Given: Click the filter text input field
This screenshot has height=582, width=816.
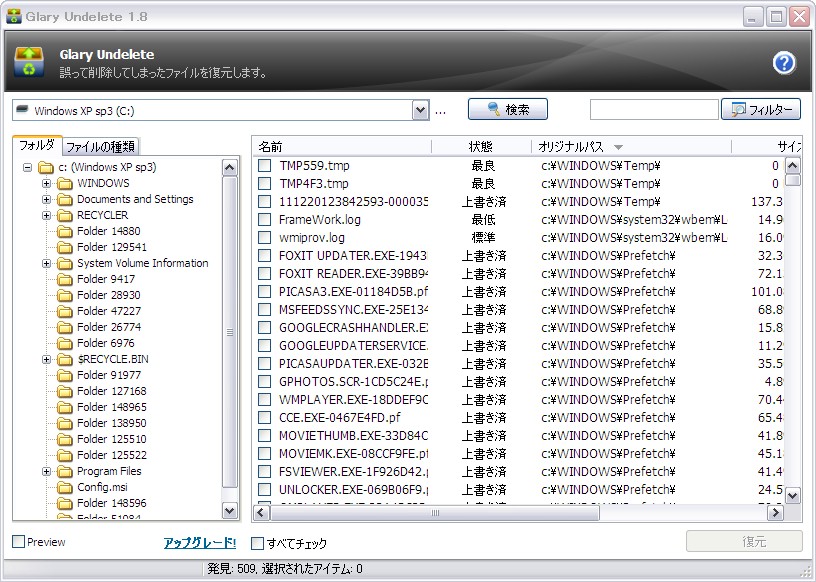Looking at the screenshot, I should (x=654, y=110).
